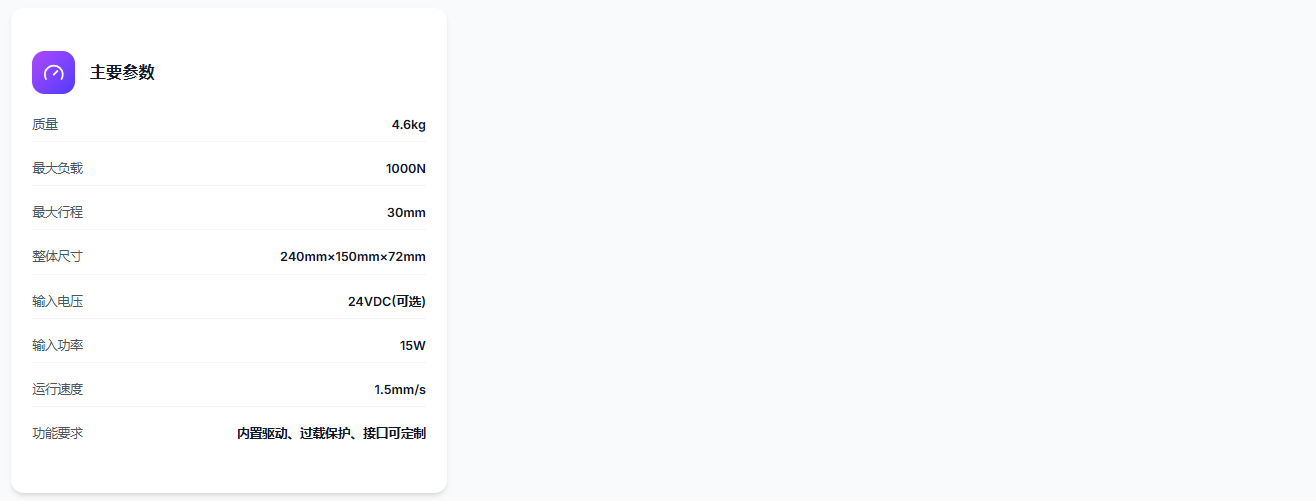Select the 功能要求 parameter label
The height and width of the screenshot is (501, 1316).
click(57, 433)
